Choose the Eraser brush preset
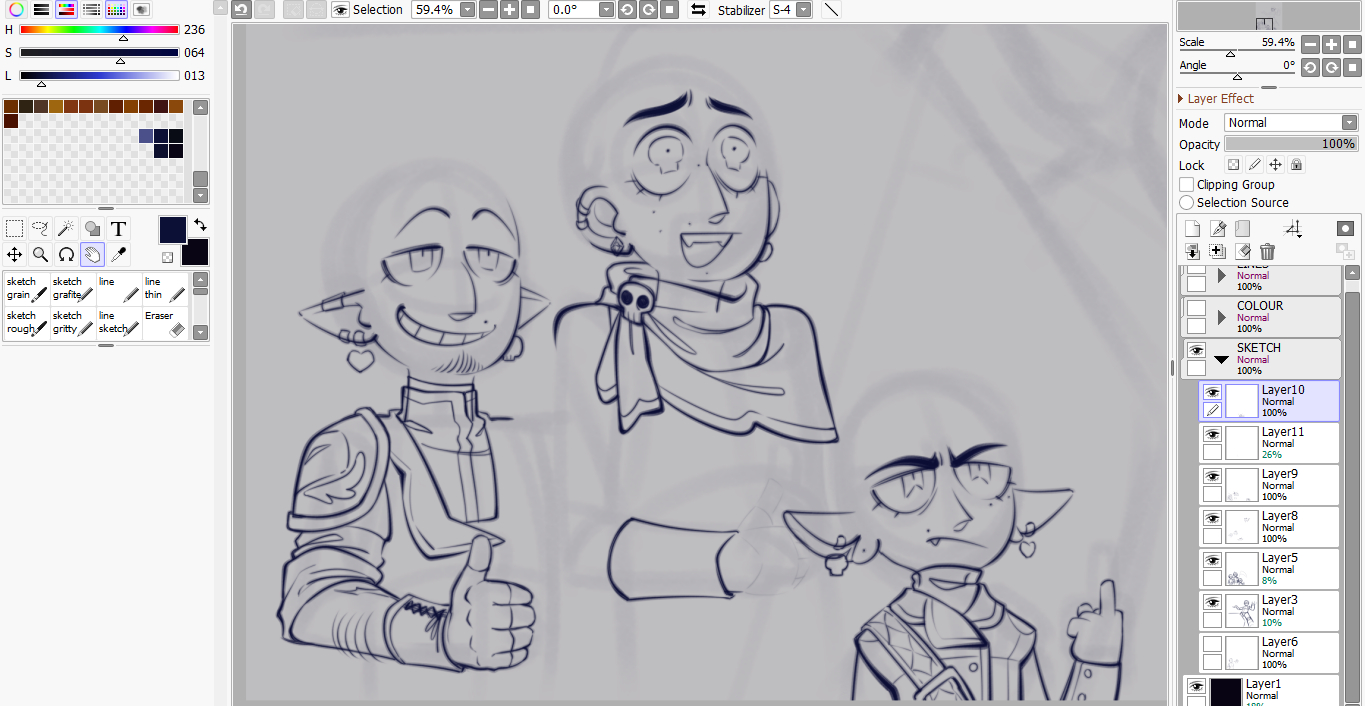 click(165, 322)
